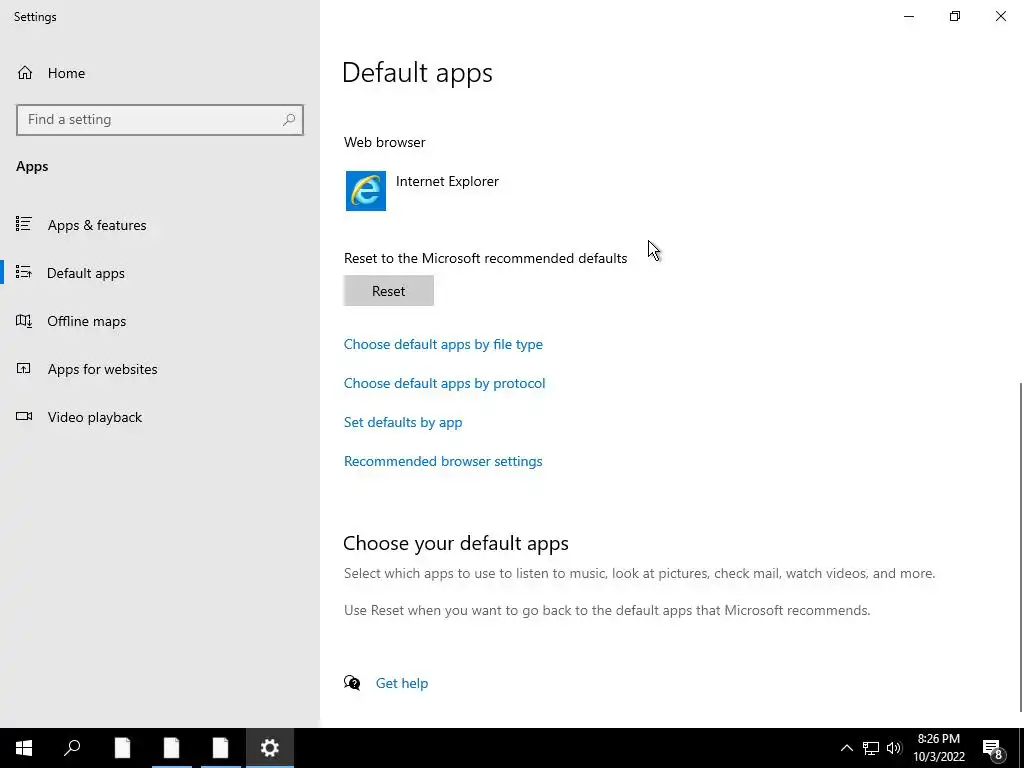Click the Settings gear on taskbar
1024x768 pixels.
pyautogui.click(x=270, y=748)
